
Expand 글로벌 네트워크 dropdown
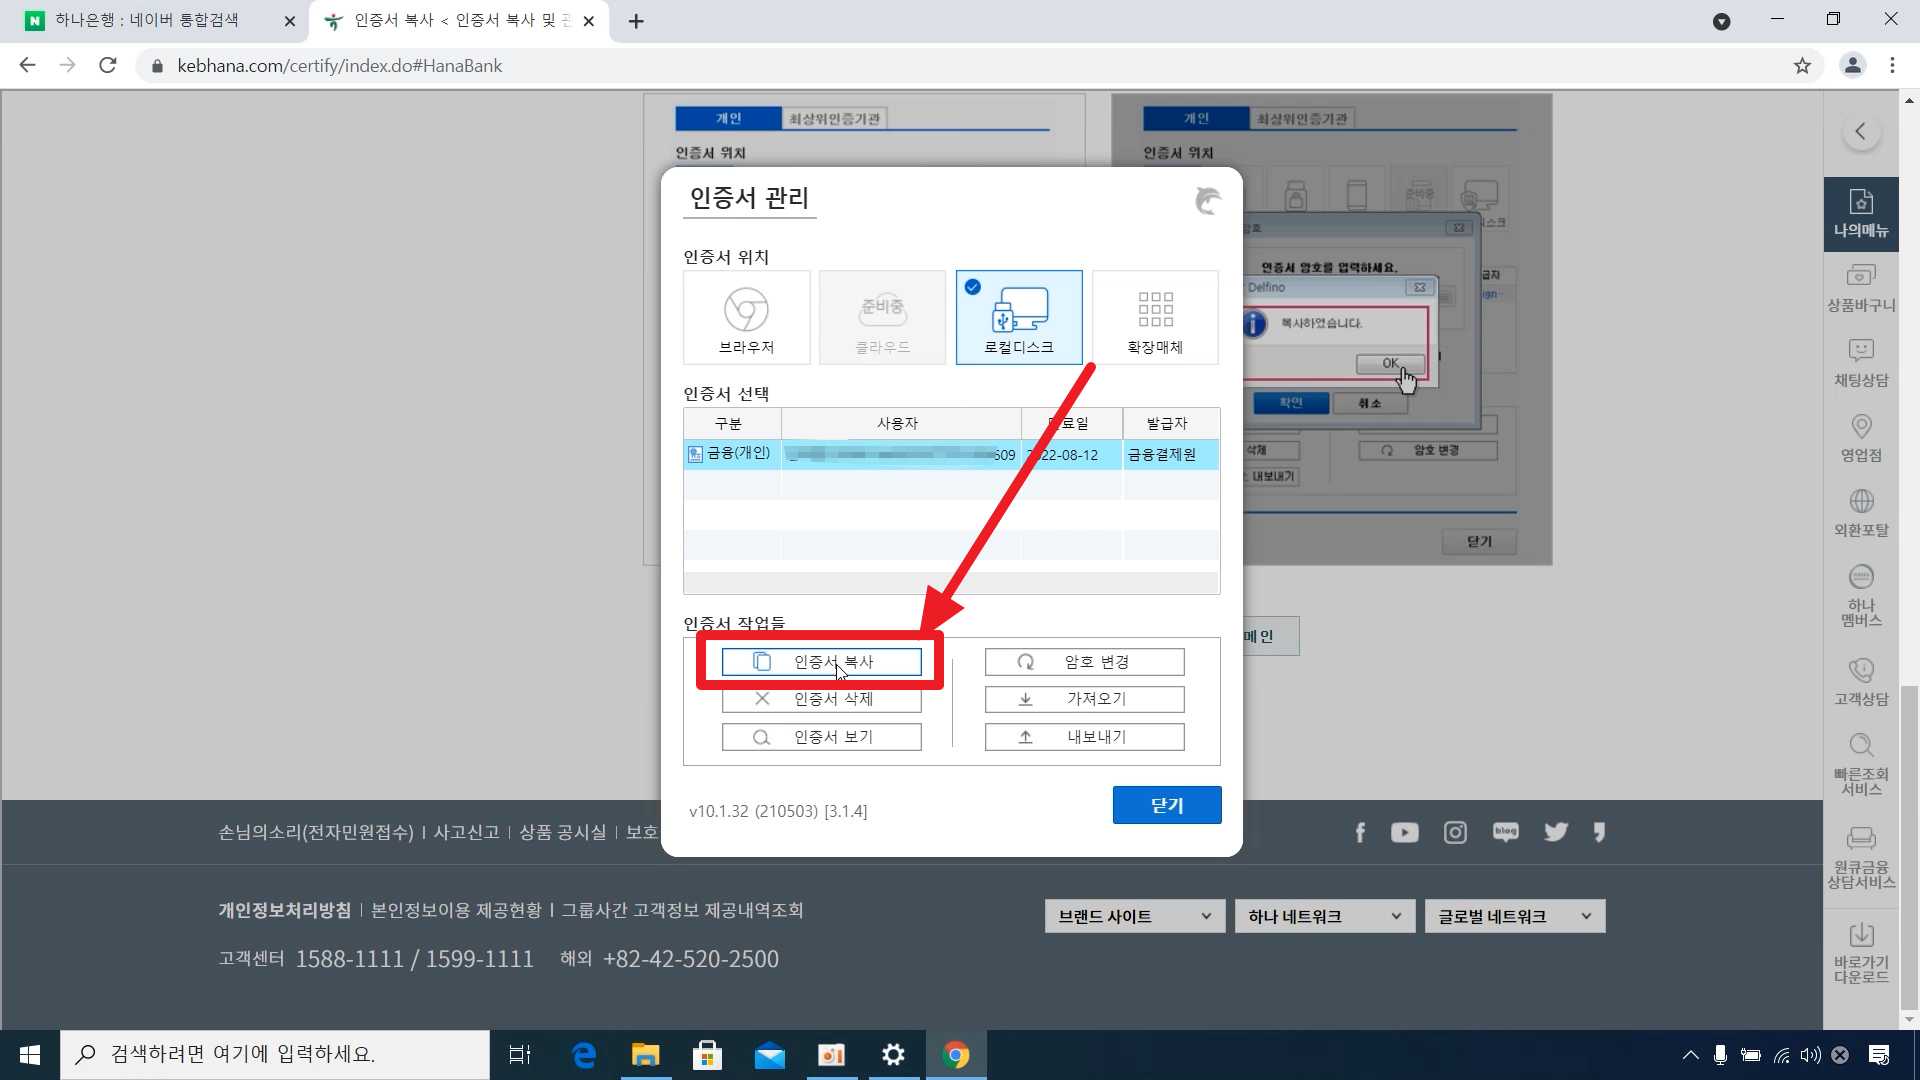click(1514, 916)
